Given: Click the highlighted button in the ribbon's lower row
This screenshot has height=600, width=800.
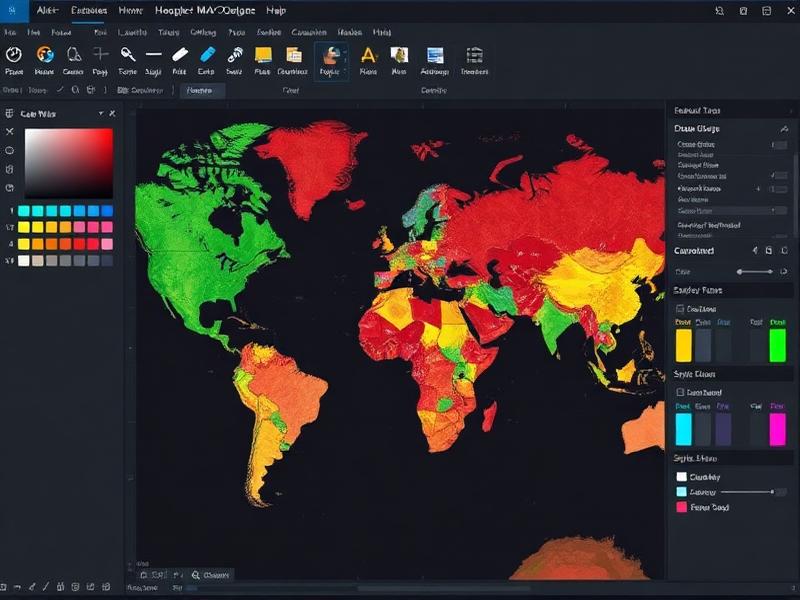Looking at the screenshot, I should [202, 90].
